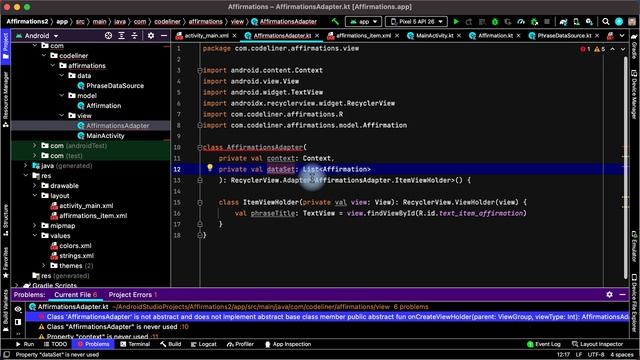Click the quick-fix lightbulb on line 12
Screen dimensions: 640x360
(210, 168)
